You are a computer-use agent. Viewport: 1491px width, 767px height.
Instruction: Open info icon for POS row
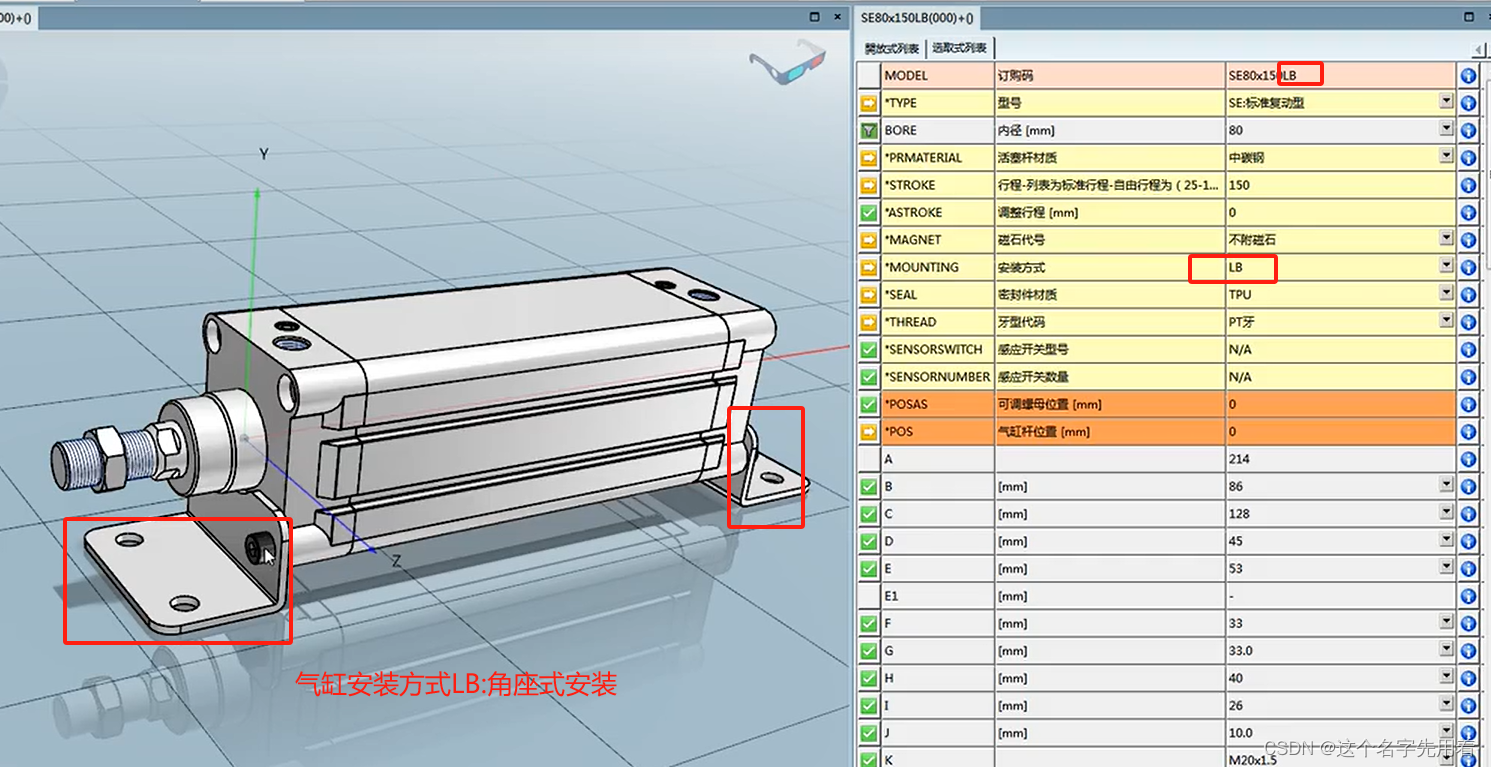point(1468,432)
